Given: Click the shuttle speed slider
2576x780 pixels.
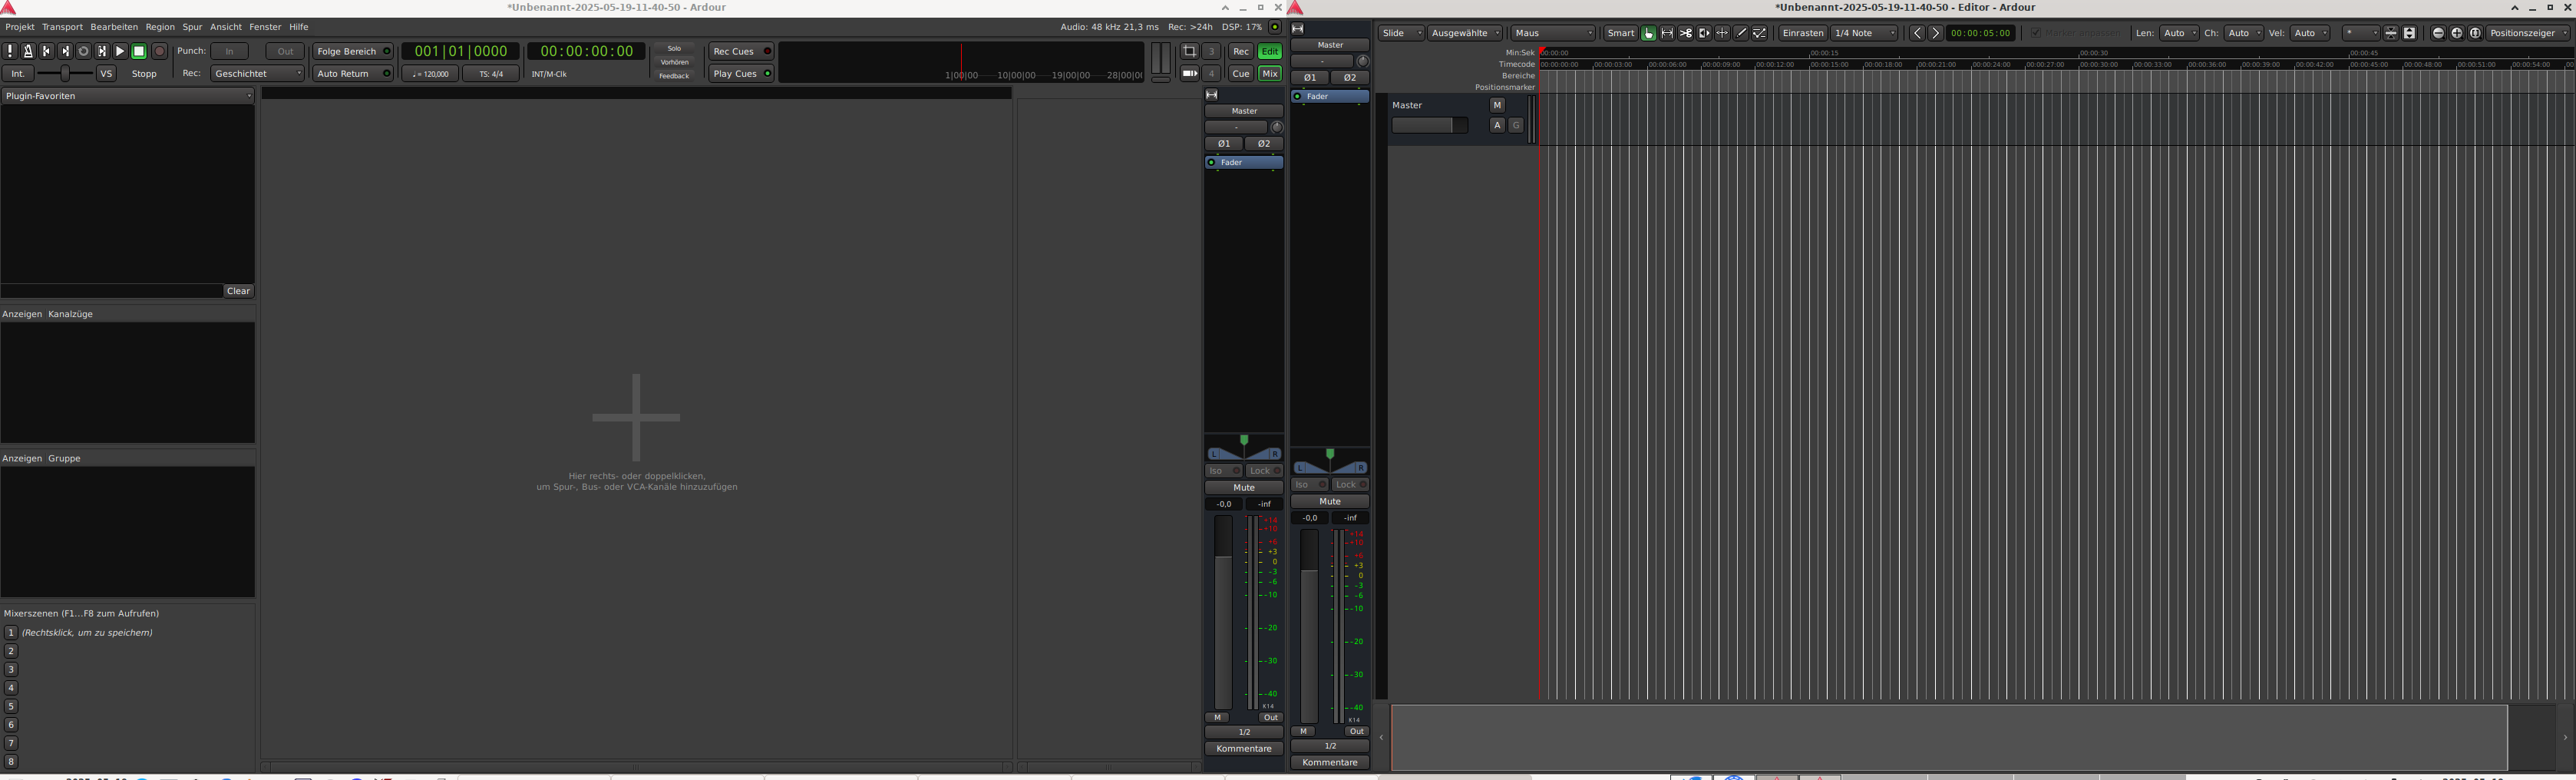Looking at the screenshot, I should coord(65,73).
